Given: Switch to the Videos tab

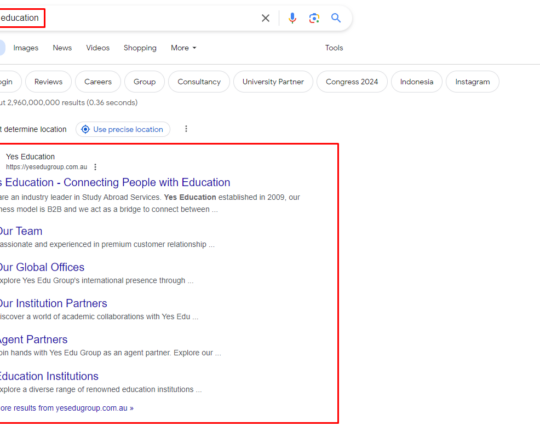Looking at the screenshot, I should click(98, 48).
